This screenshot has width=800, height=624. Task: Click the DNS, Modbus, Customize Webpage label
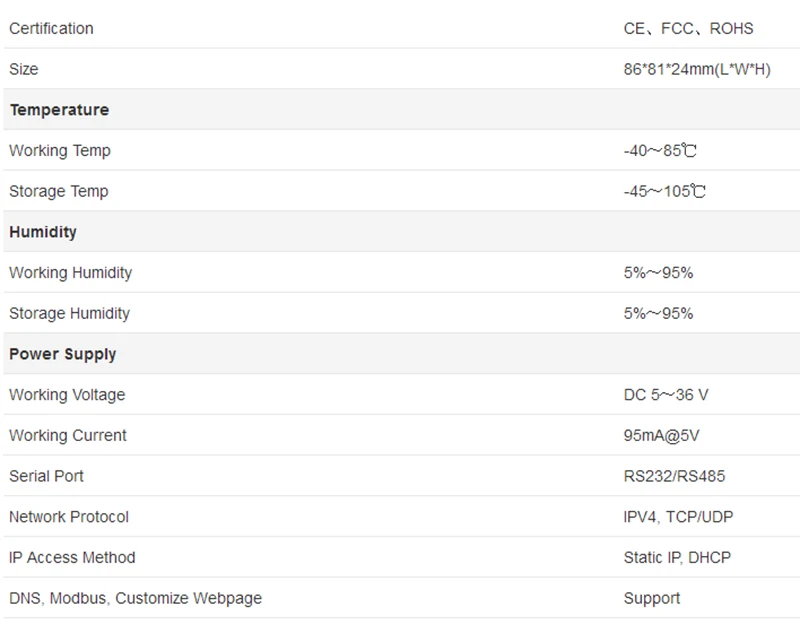[x=136, y=598]
